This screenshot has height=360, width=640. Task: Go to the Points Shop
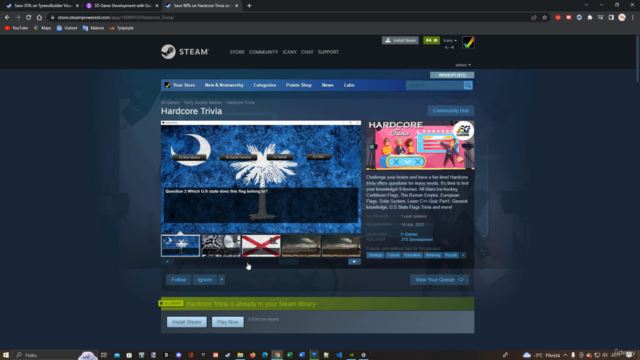[x=299, y=85]
